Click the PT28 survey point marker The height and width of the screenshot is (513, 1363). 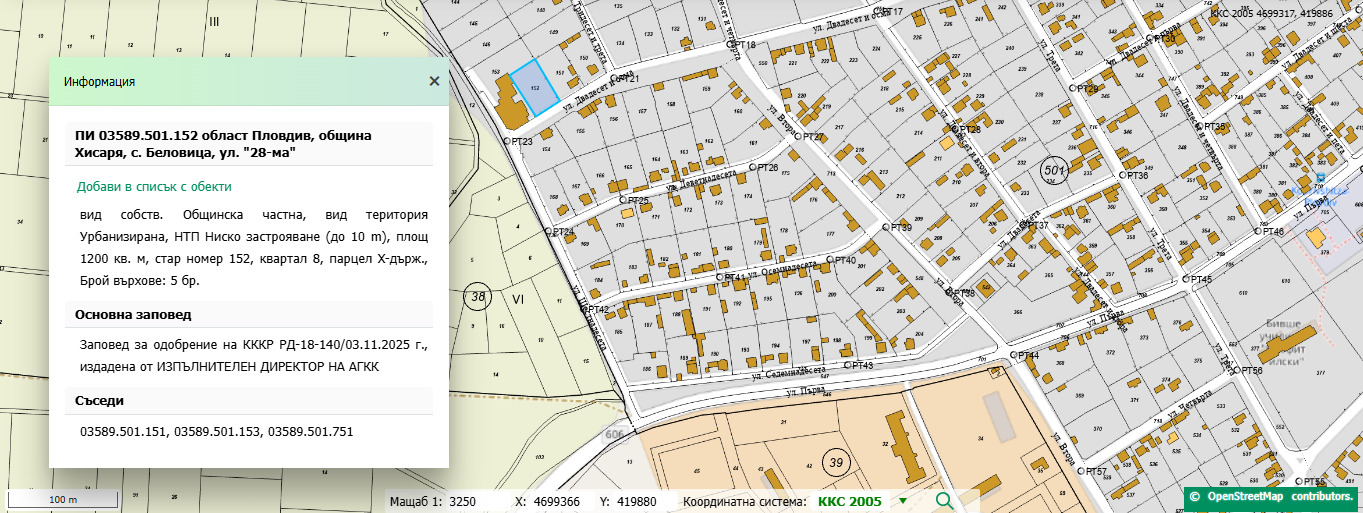point(954,129)
